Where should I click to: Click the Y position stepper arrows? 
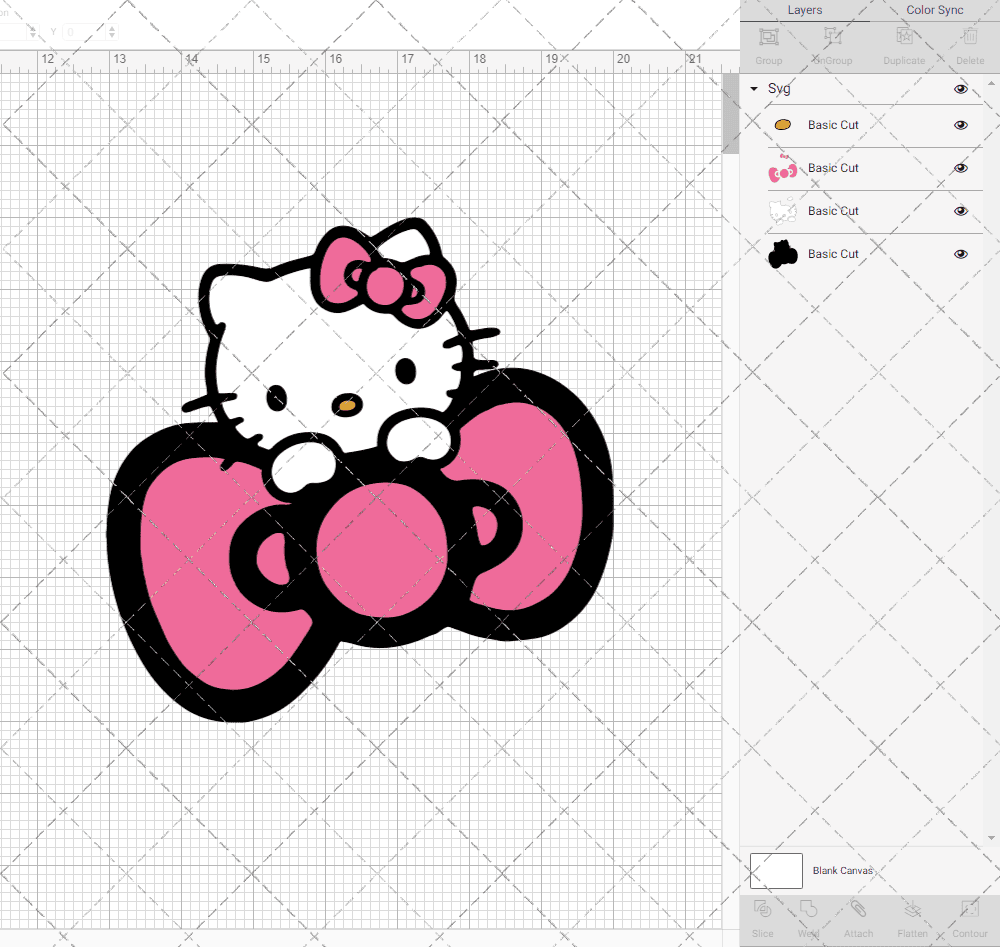pos(112,31)
